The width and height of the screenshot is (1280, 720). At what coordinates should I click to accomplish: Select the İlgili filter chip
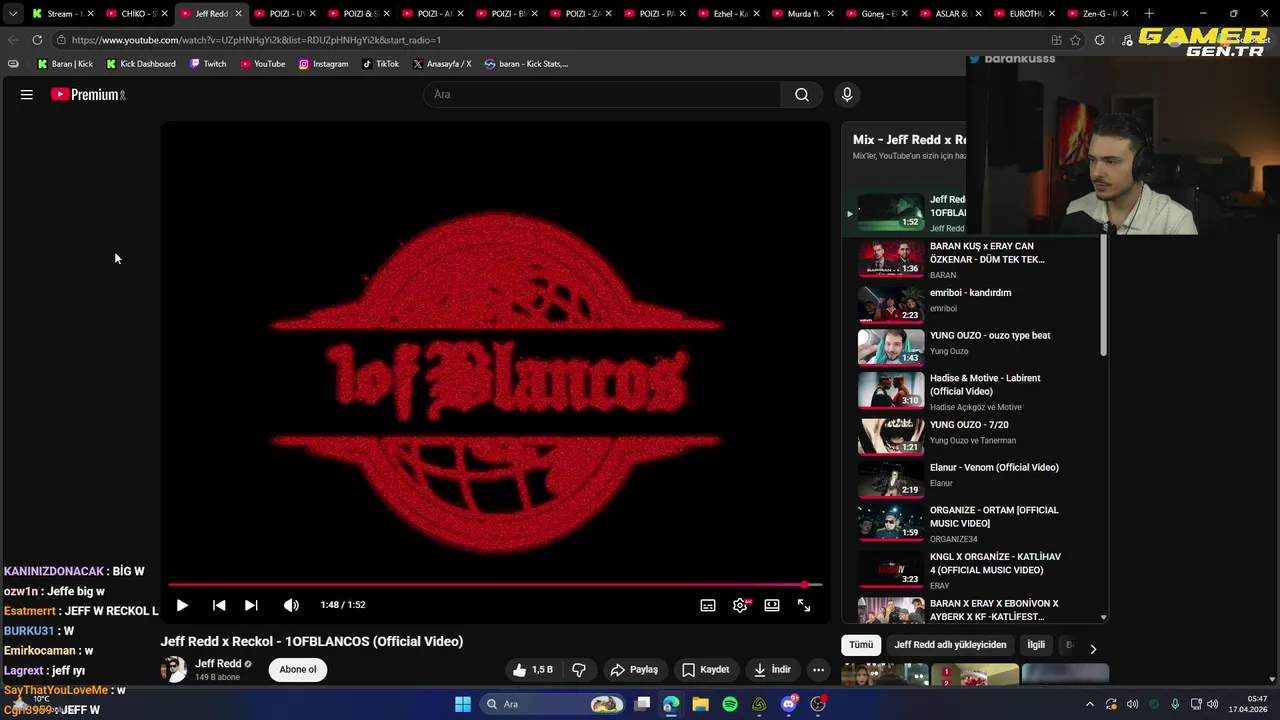(1036, 645)
